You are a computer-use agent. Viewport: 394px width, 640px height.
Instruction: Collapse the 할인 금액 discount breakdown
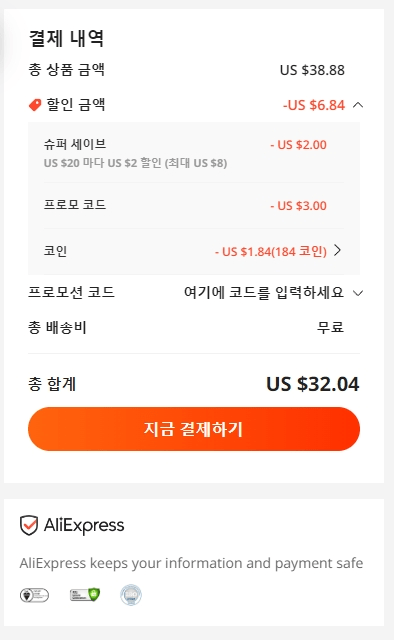(x=358, y=105)
